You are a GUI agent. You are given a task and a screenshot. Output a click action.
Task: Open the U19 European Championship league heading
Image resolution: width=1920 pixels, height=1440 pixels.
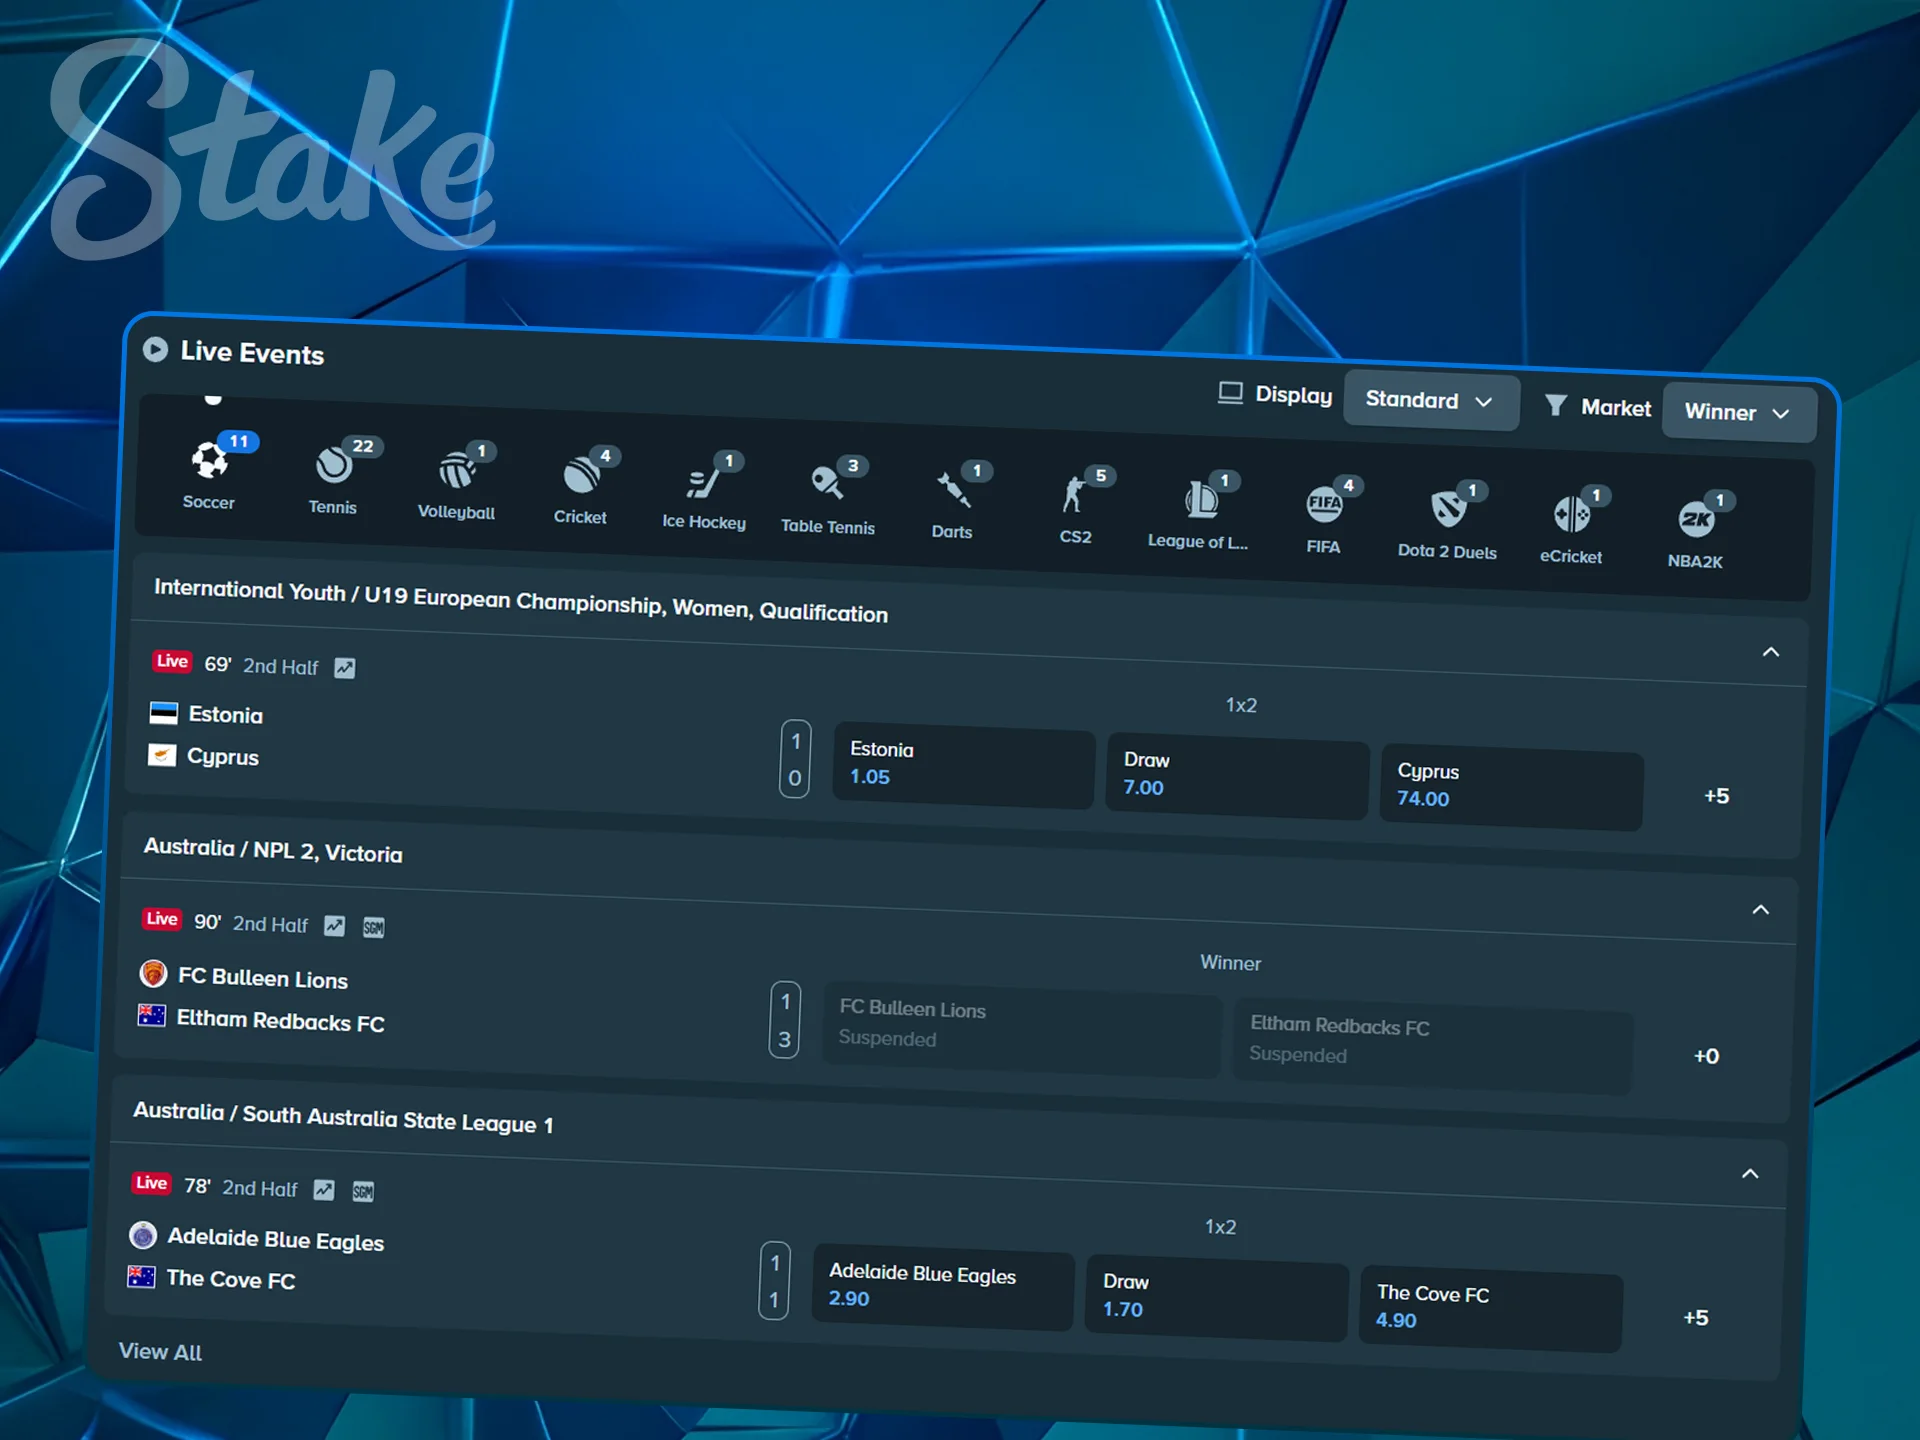point(521,601)
